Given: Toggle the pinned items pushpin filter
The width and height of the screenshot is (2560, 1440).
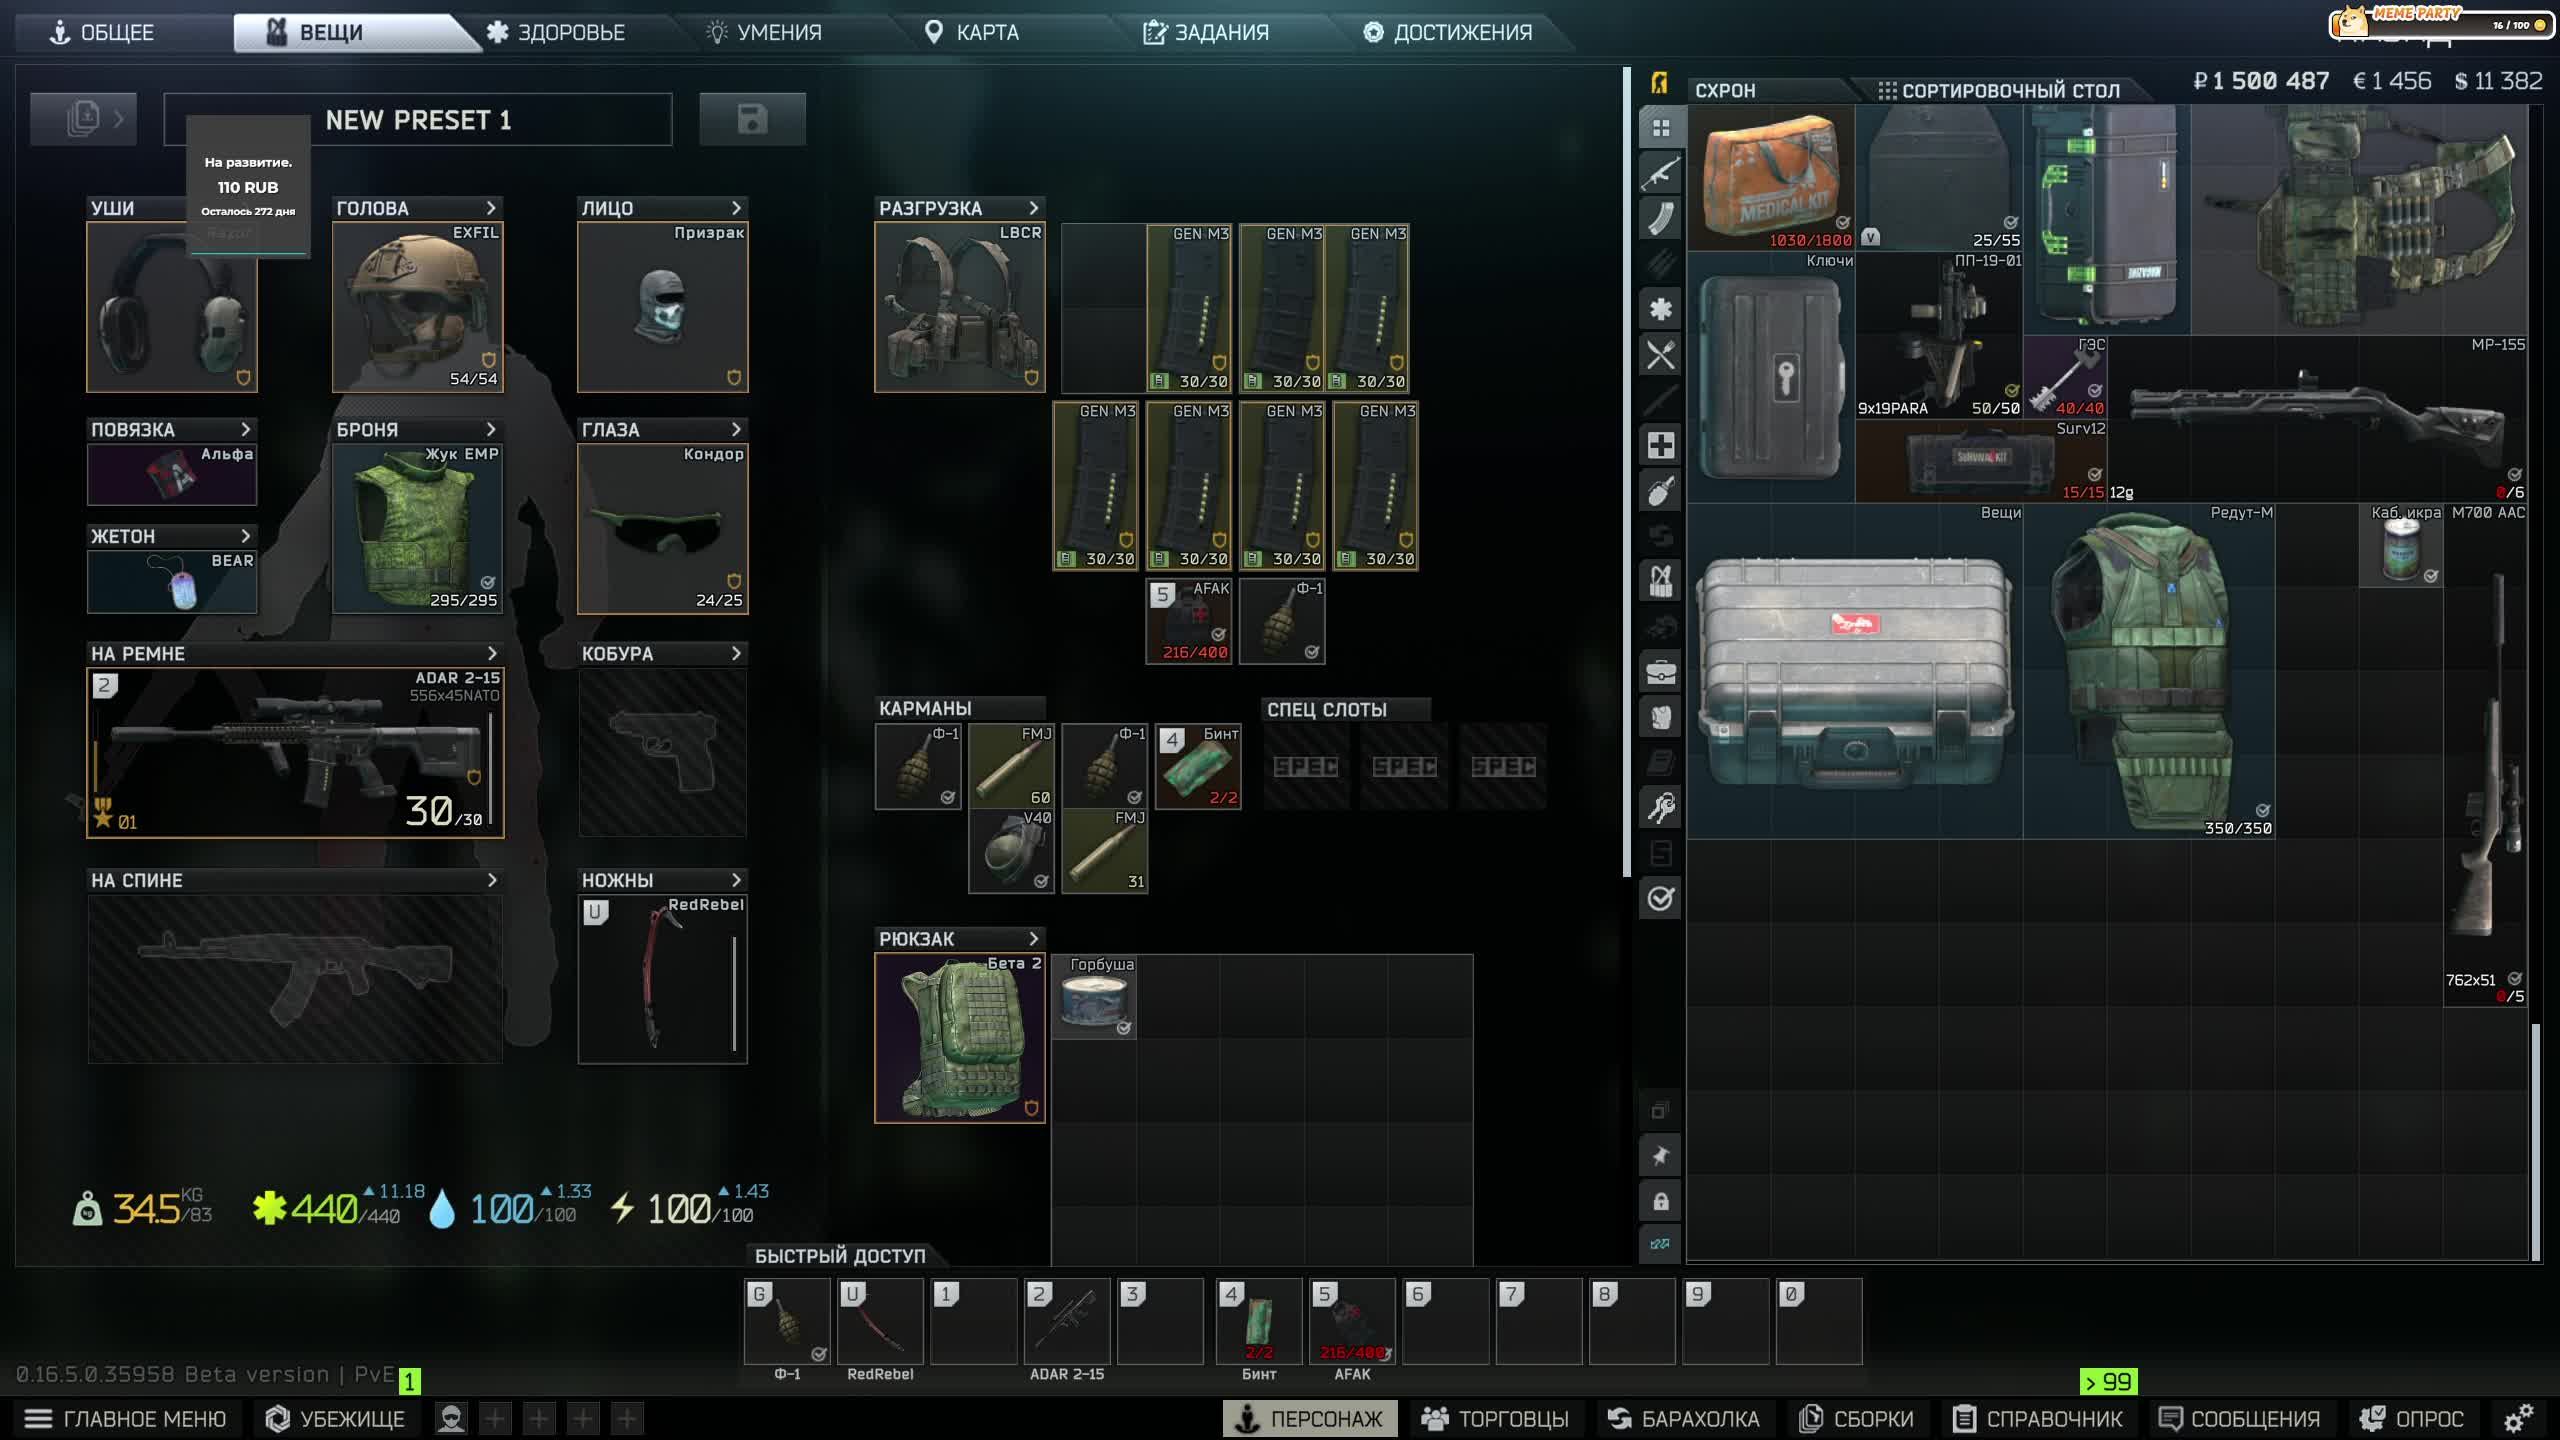Looking at the screenshot, I should pos(1660,1156).
